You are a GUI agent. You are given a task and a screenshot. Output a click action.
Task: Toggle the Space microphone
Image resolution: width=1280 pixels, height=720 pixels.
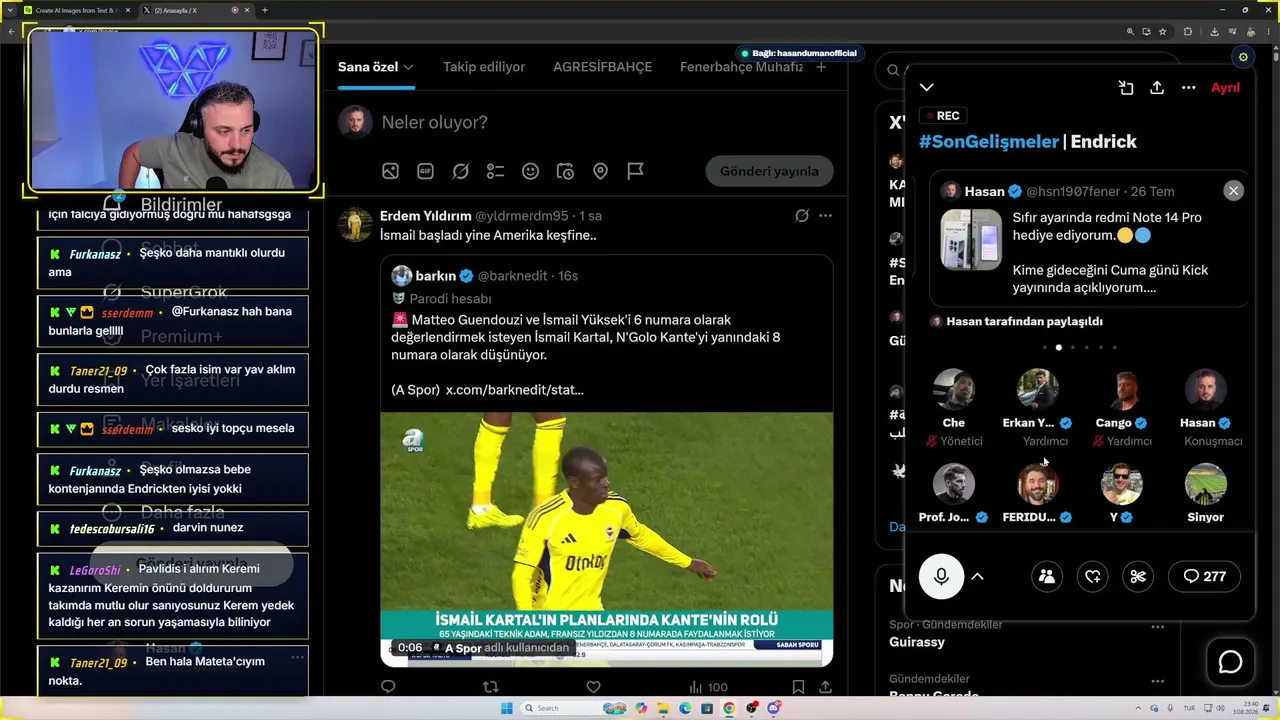coord(941,576)
